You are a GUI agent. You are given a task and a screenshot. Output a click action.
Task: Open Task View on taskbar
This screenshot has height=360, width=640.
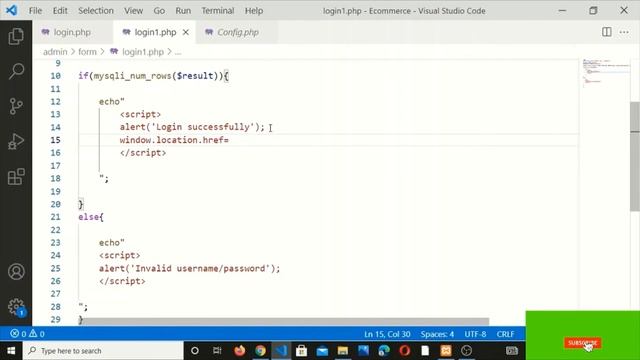tap(217, 351)
